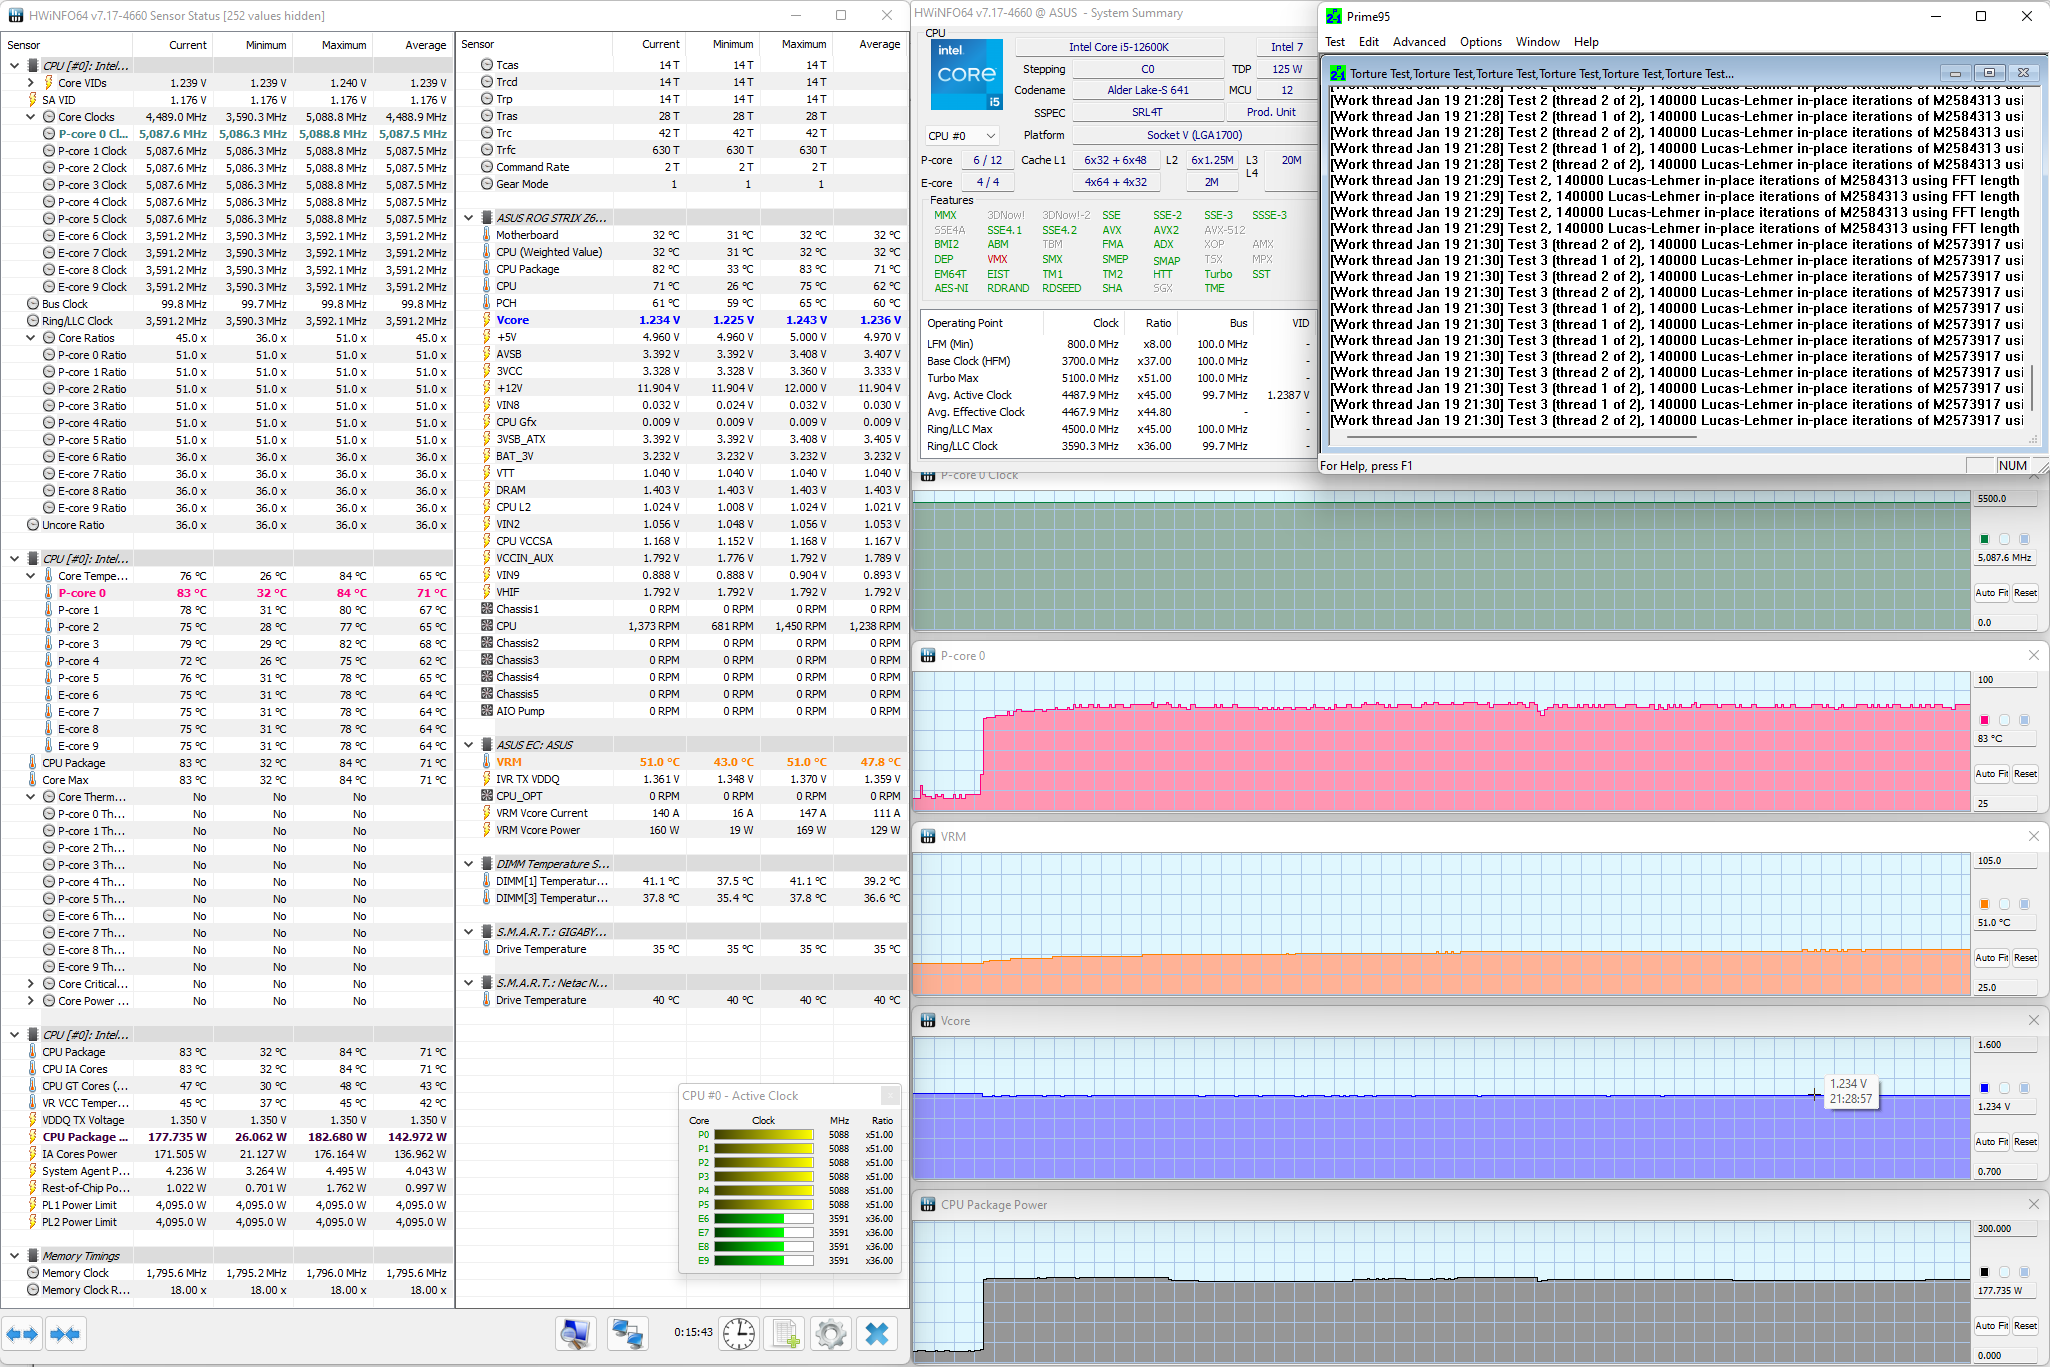This screenshot has width=2050, height=1367.
Task: Open Prime95 Options menu
Action: coord(1480,42)
